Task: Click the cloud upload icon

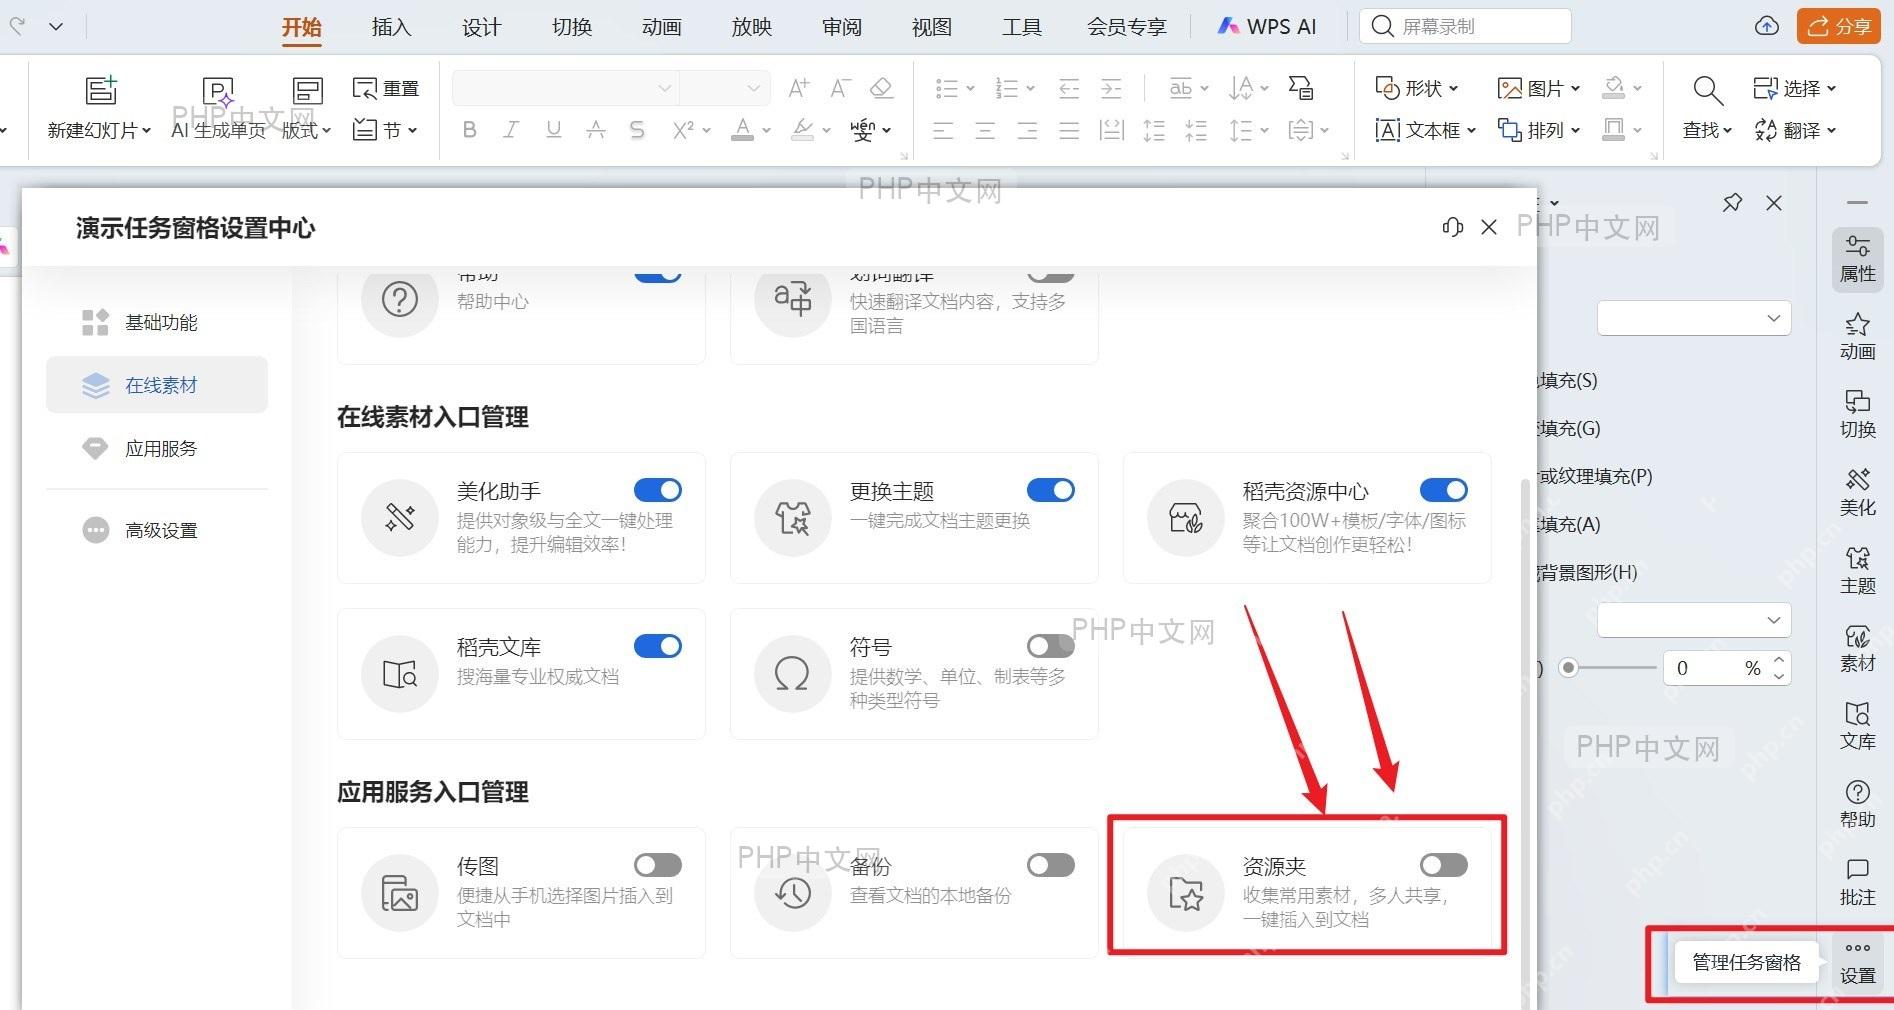Action: click(x=1767, y=26)
